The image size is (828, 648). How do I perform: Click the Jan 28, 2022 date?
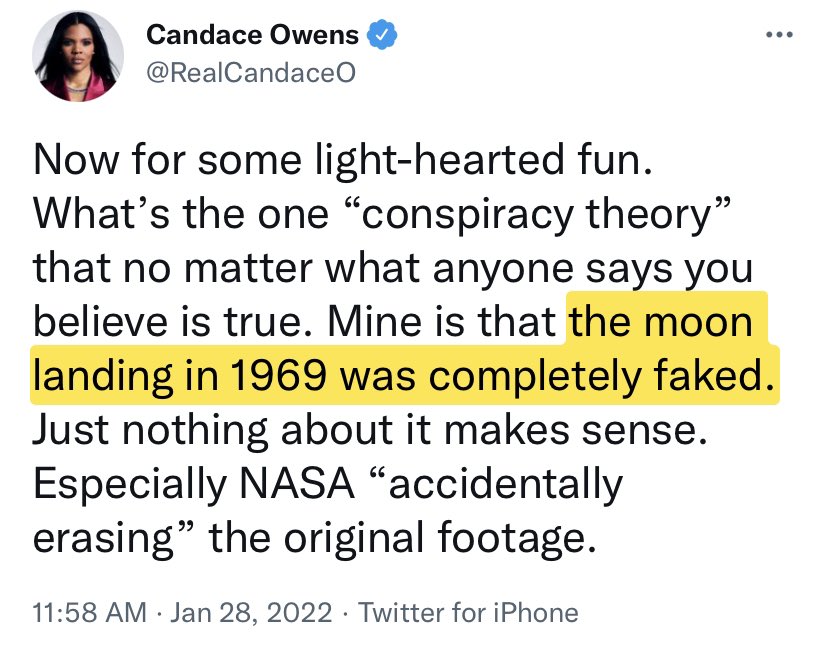(251, 613)
